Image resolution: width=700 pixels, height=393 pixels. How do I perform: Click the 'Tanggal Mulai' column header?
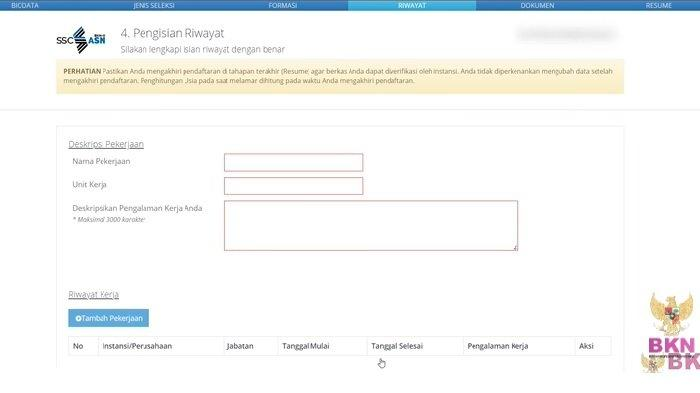click(305, 346)
